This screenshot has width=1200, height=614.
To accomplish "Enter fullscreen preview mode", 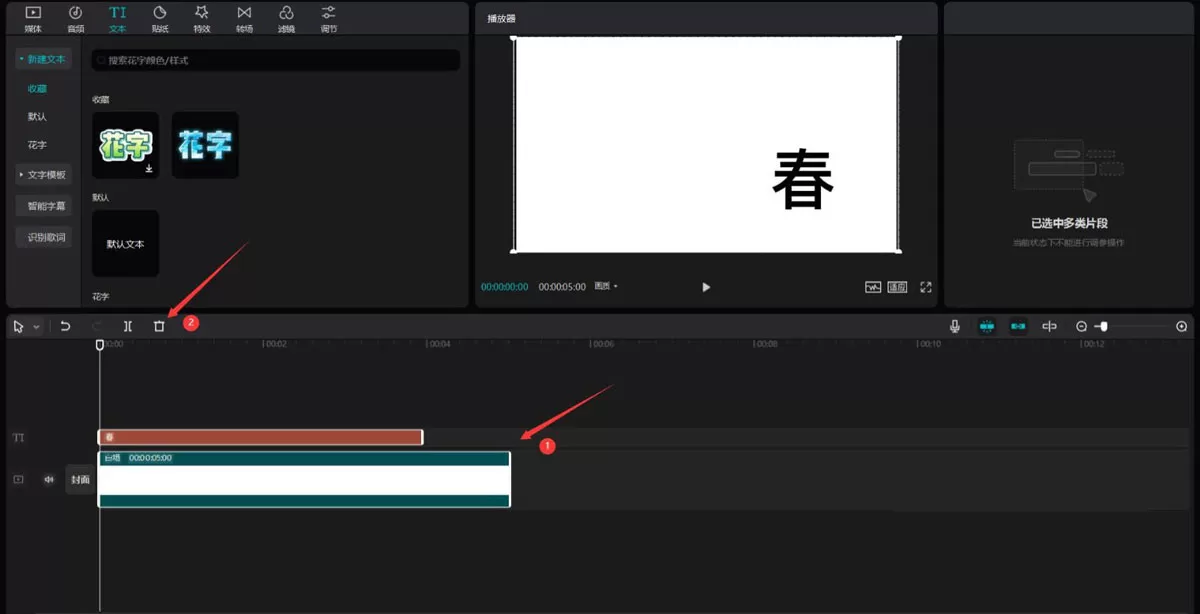I will (926, 287).
